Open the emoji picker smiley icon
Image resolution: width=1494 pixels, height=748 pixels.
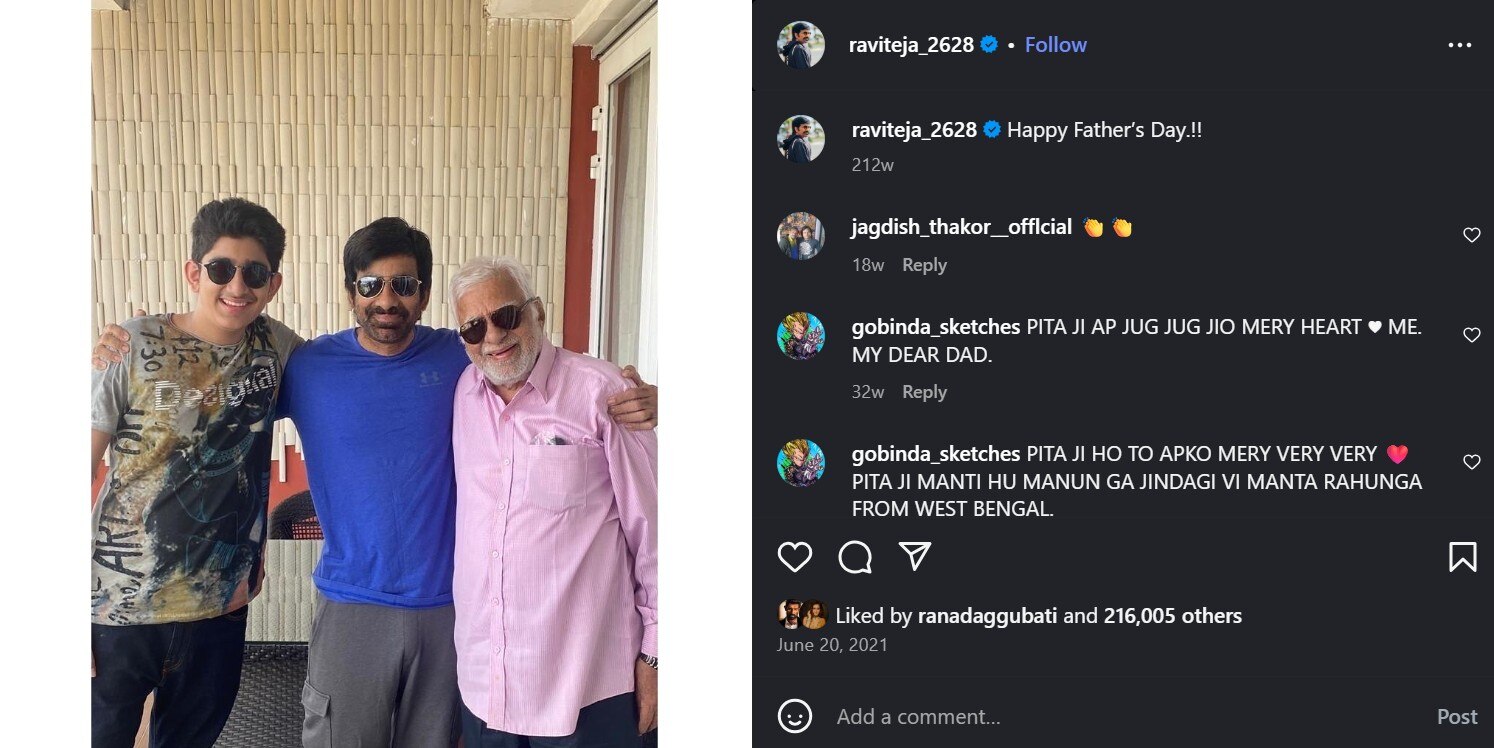[x=795, y=716]
